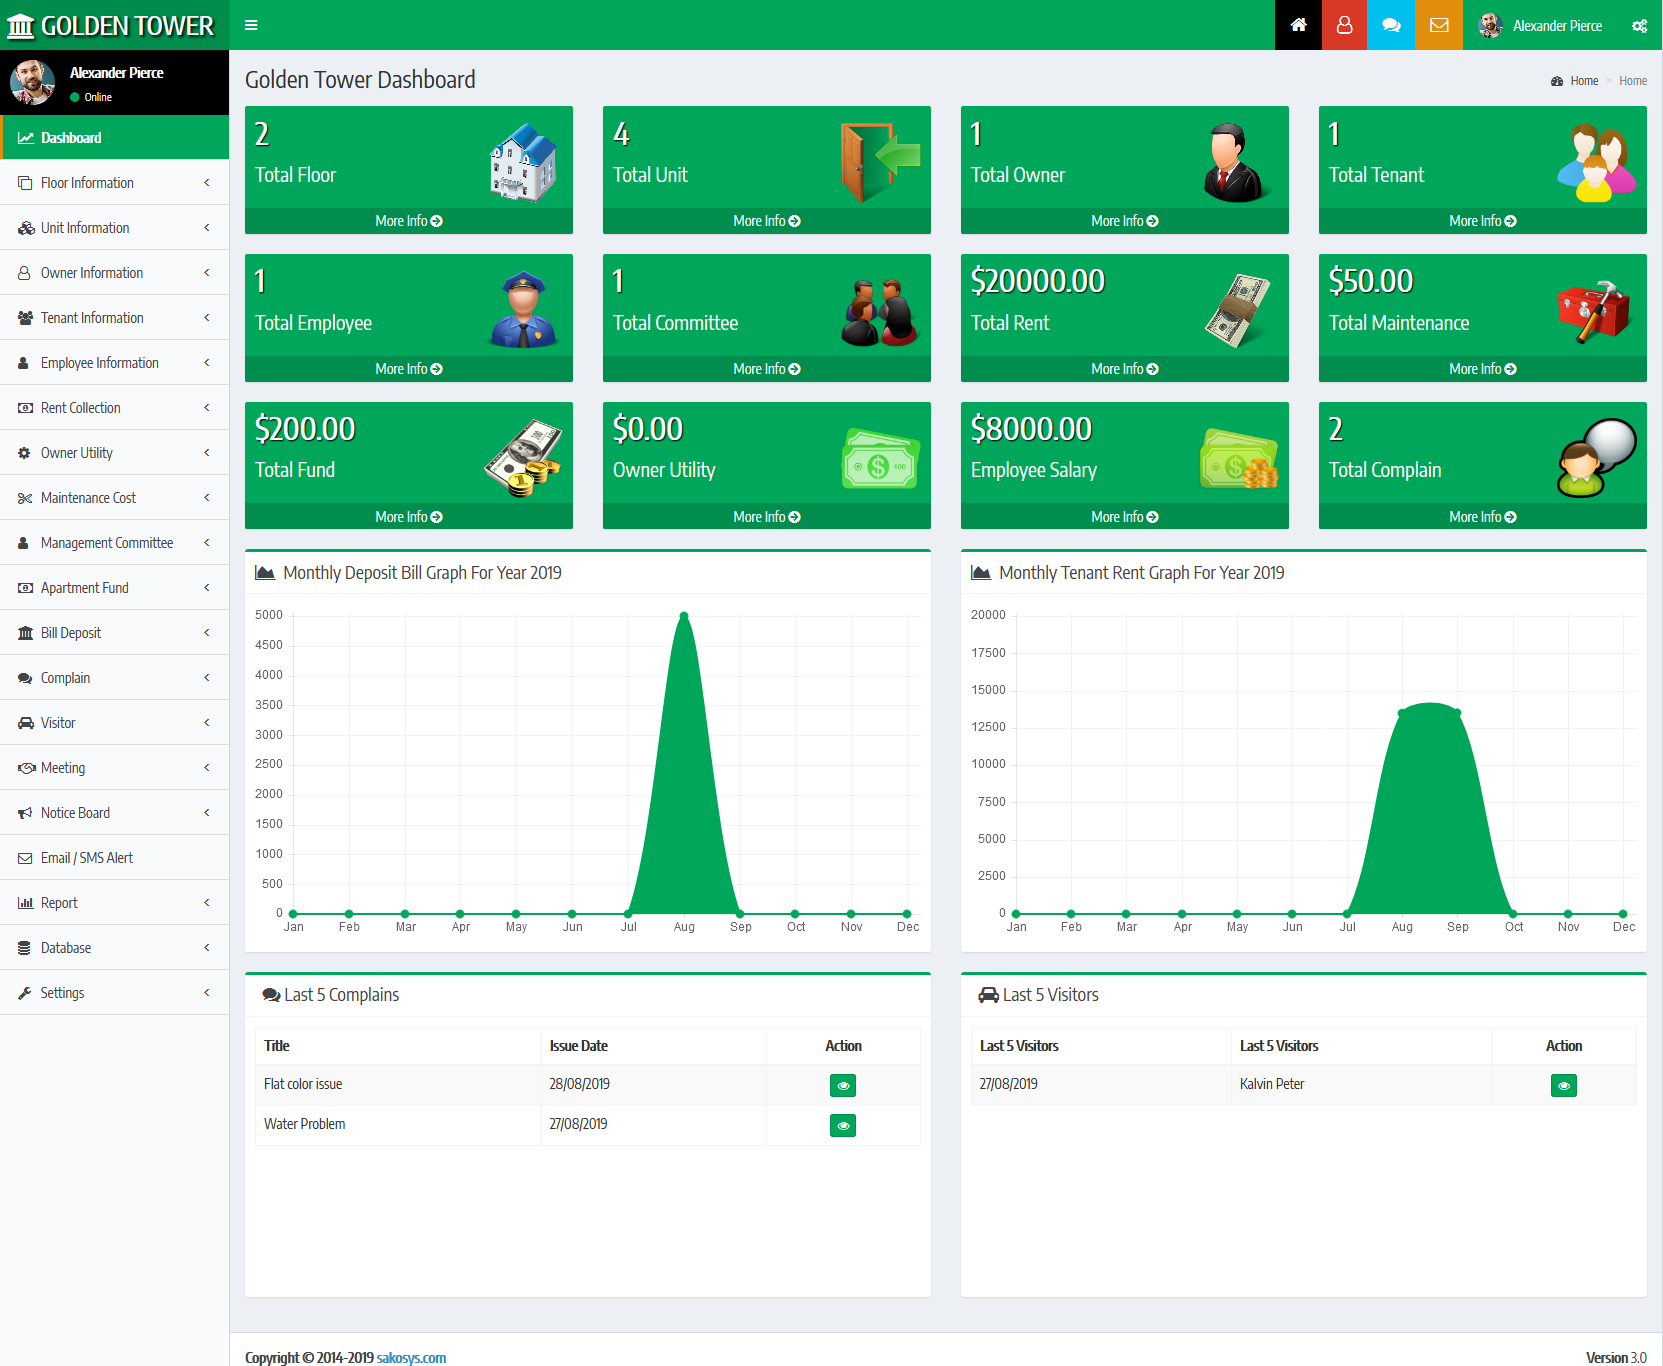Select the Dashboard sidebar item
The height and width of the screenshot is (1366, 1663).
click(x=114, y=138)
